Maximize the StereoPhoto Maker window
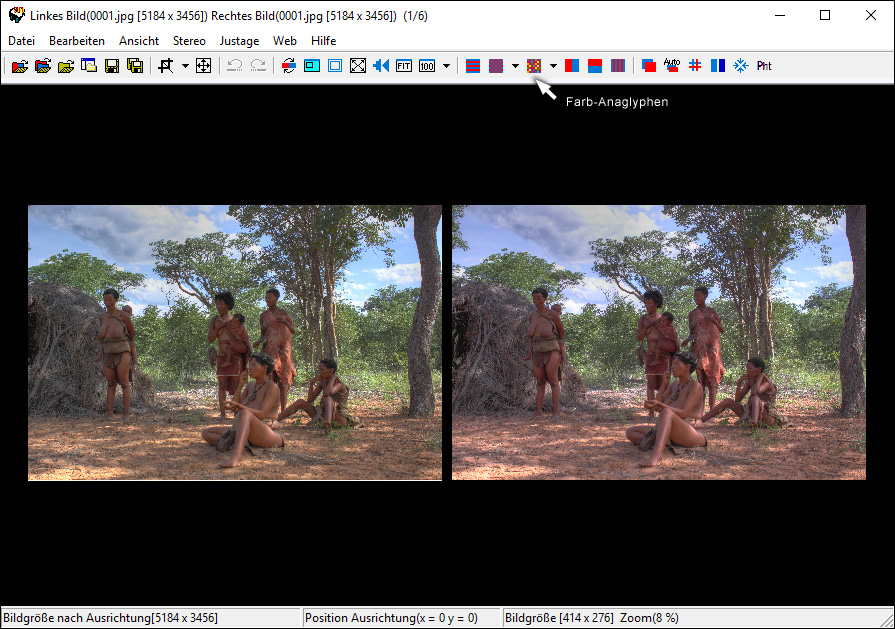 tap(825, 15)
